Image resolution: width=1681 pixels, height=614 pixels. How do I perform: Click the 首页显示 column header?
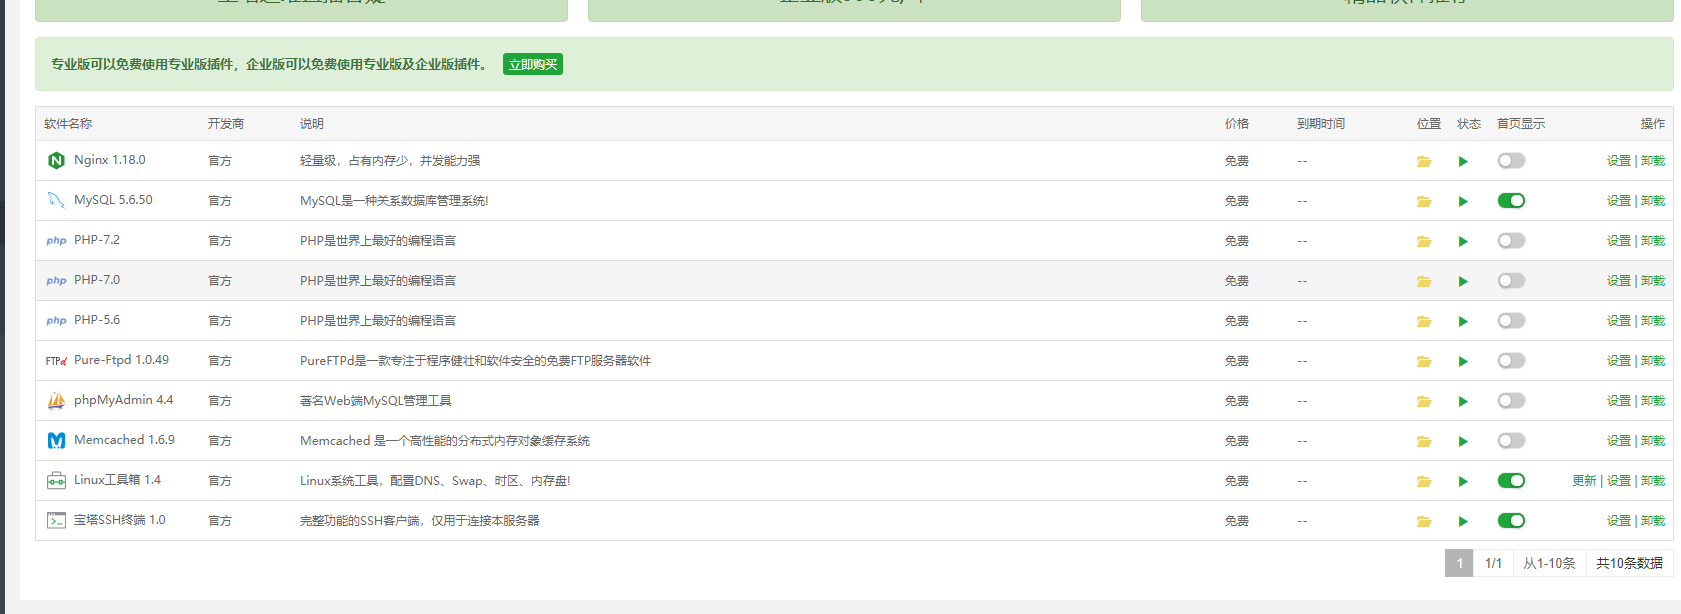click(x=1521, y=124)
